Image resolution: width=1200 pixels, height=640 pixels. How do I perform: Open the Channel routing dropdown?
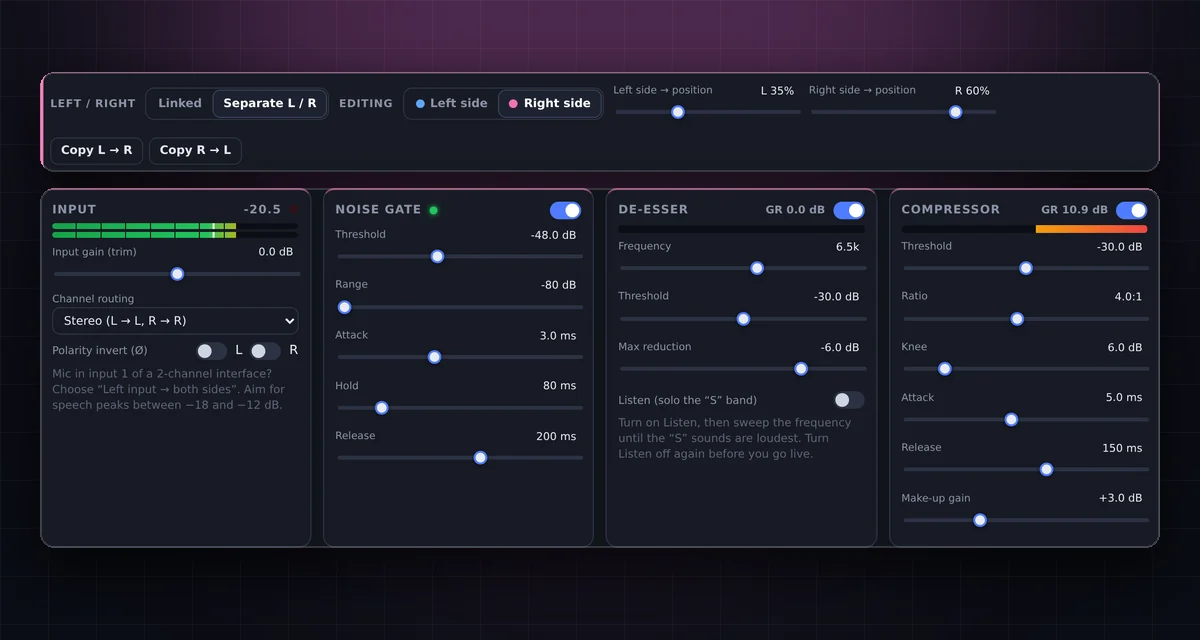[175, 321]
